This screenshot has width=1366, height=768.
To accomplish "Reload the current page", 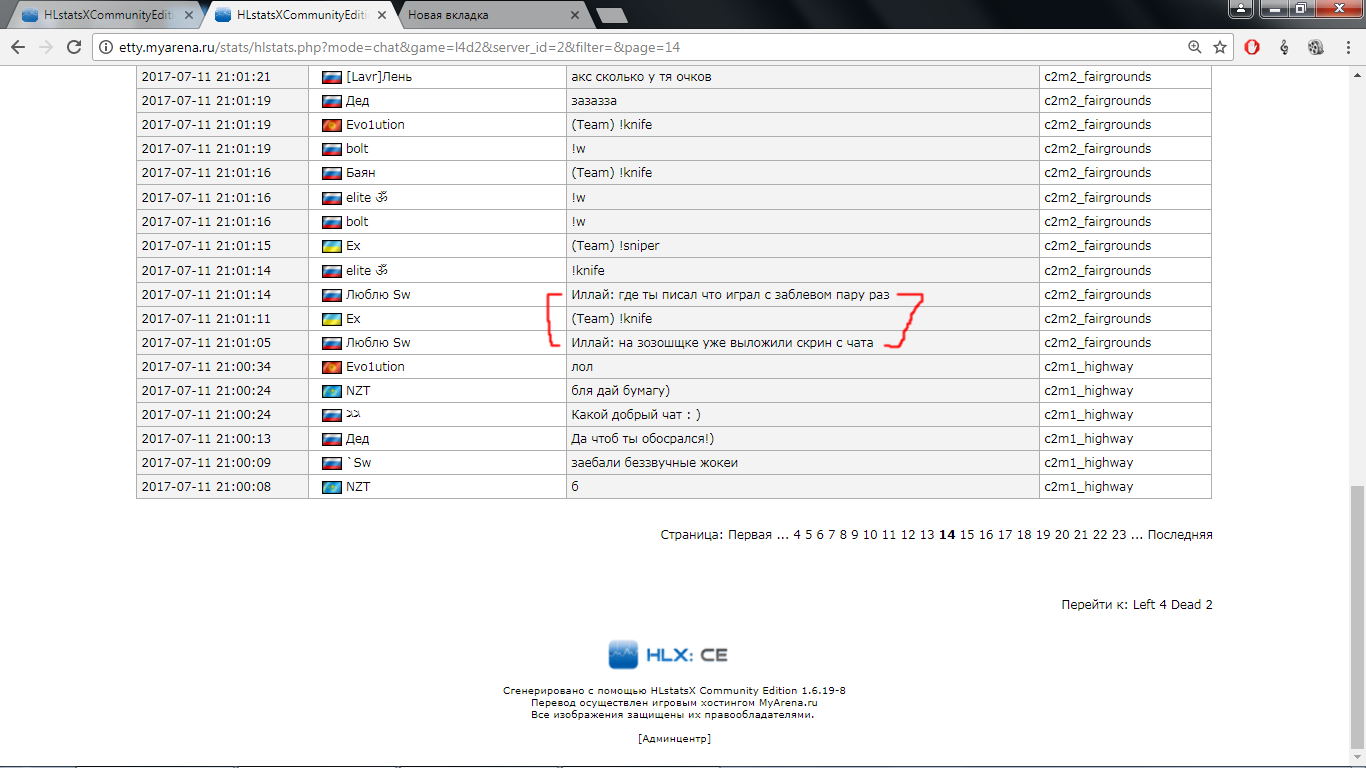I will 73,47.
